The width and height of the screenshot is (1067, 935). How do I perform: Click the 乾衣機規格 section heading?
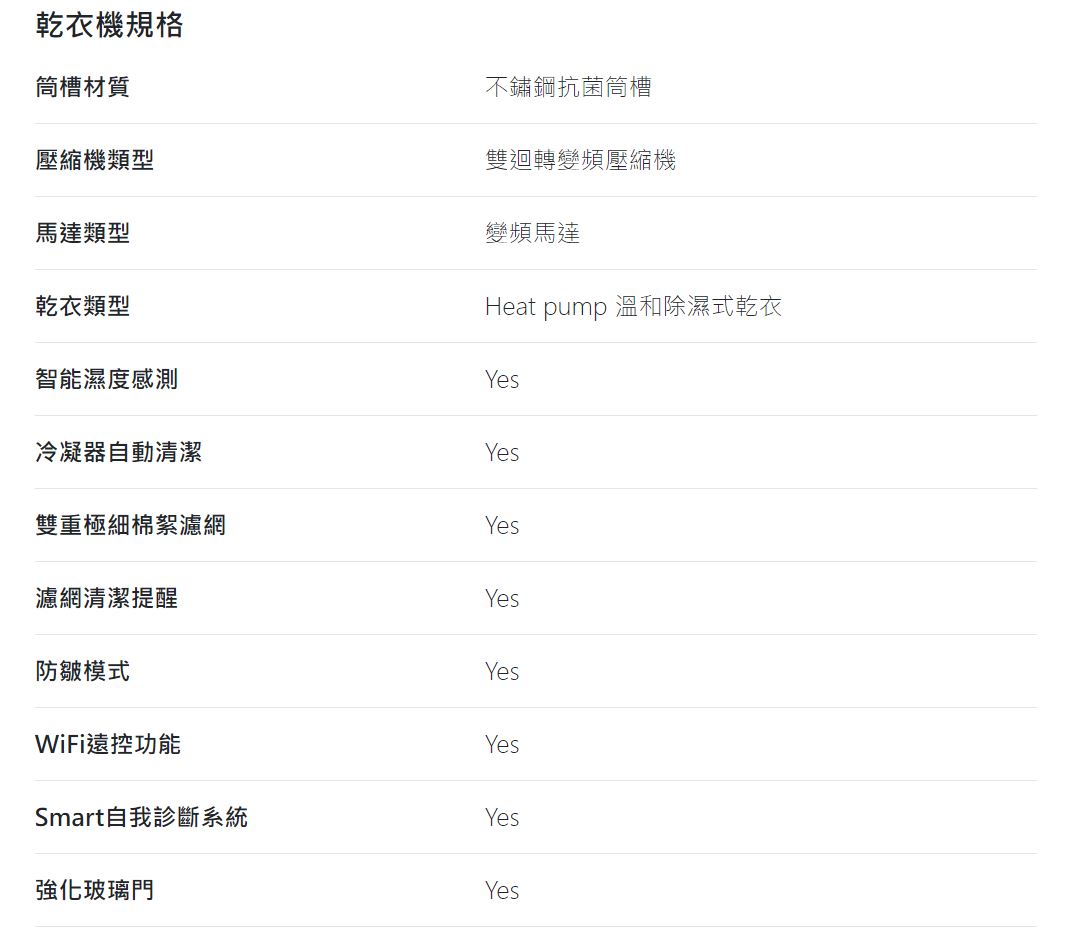tap(110, 25)
